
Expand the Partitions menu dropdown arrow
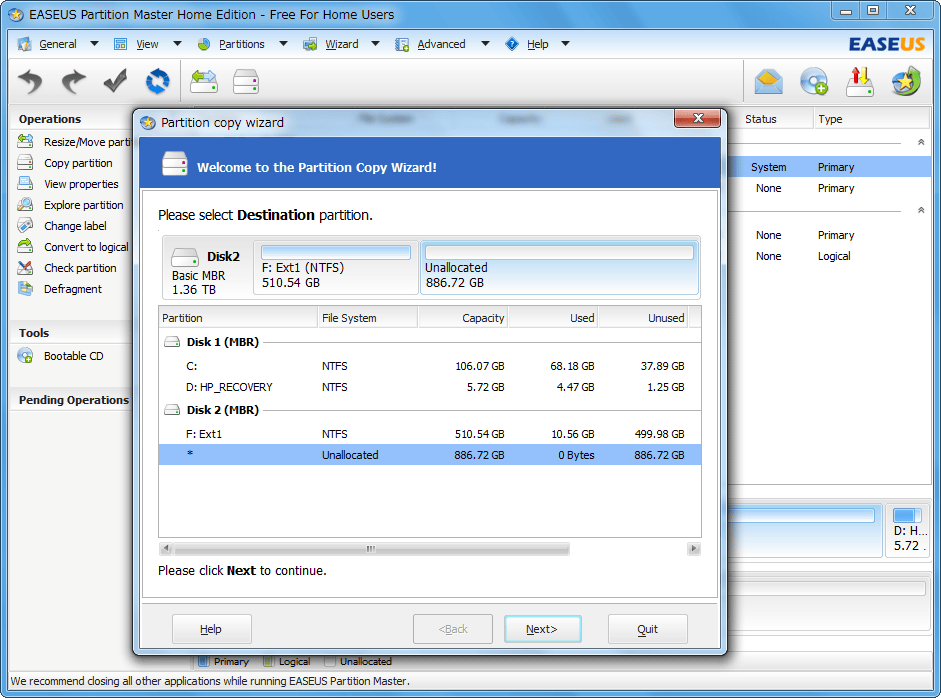pos(283,44)
